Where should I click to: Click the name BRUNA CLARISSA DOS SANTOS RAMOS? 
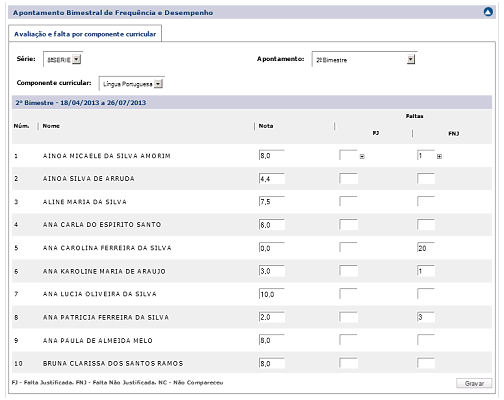[x=113, y=363]
